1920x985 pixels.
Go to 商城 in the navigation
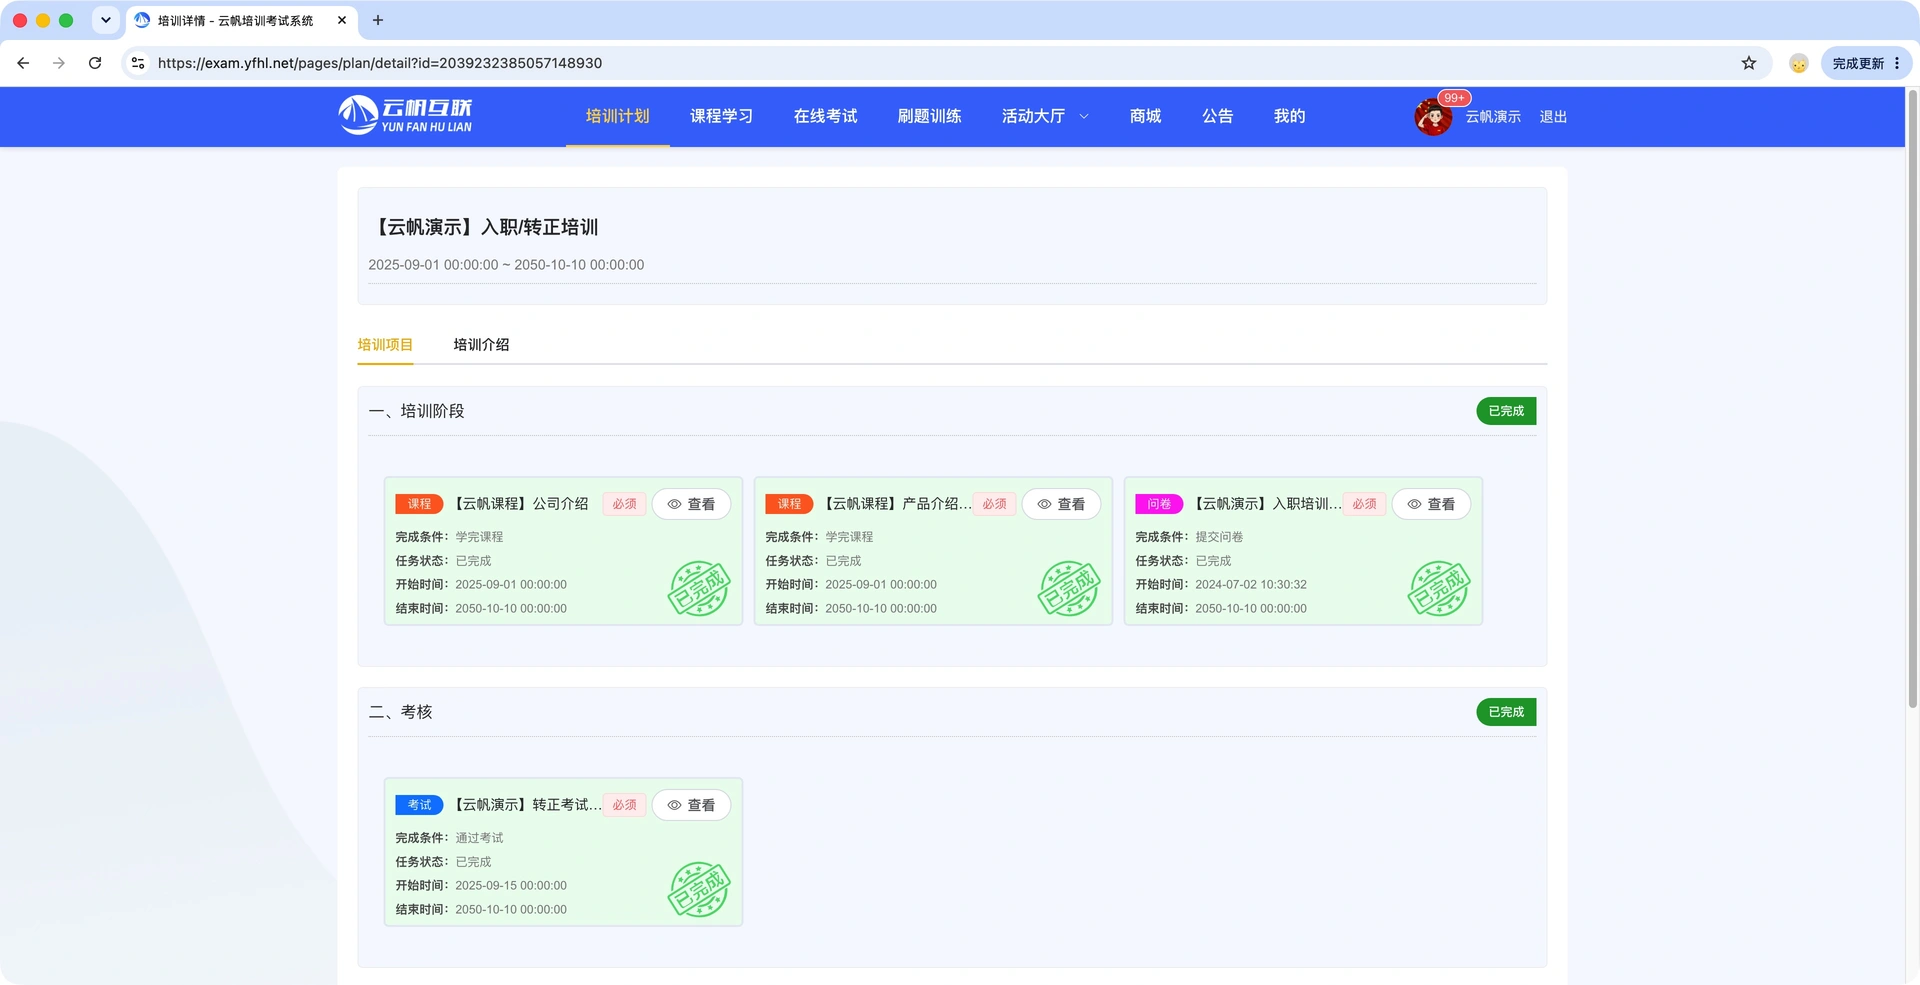point(1145,116)
